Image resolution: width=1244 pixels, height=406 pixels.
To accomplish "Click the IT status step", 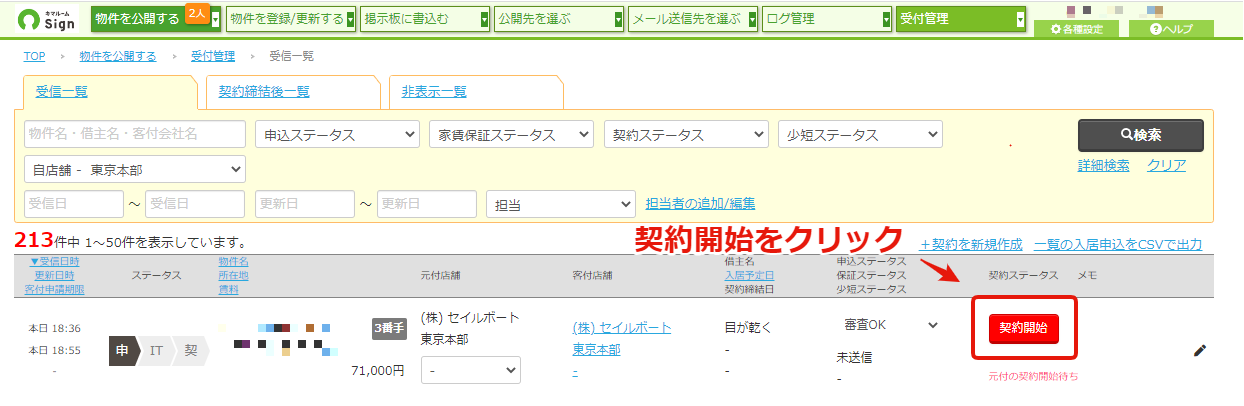I will point(156,350).
